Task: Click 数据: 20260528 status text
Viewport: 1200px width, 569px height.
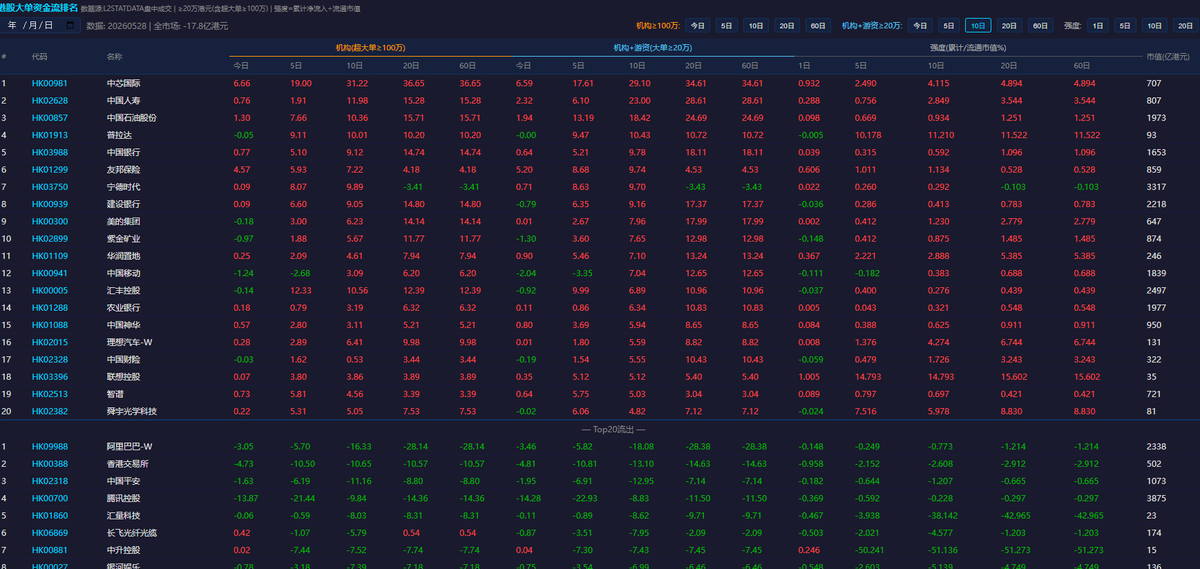Action: pos(116,25)
